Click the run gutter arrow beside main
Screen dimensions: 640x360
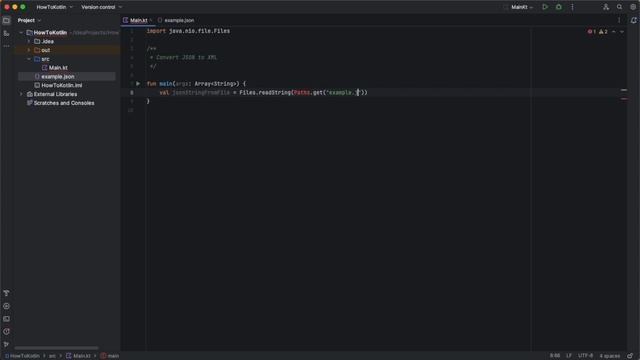pyautogui.click(x=138, y=84)
